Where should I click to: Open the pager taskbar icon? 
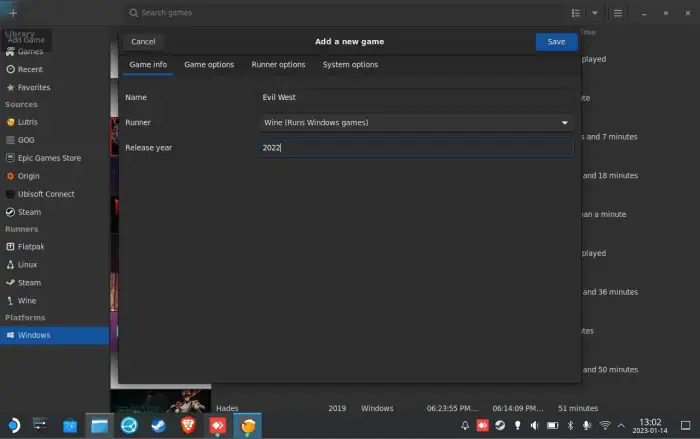40,425
